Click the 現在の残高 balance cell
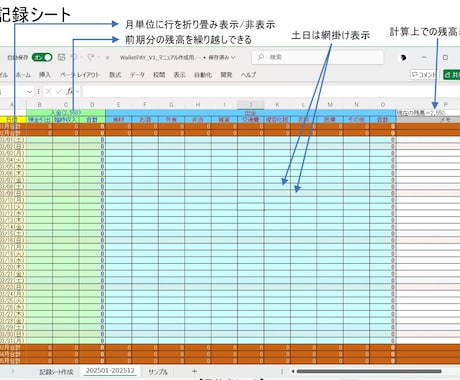Image resolution: width=460 pixels, height=380 pixels. (x=428, y=113)
